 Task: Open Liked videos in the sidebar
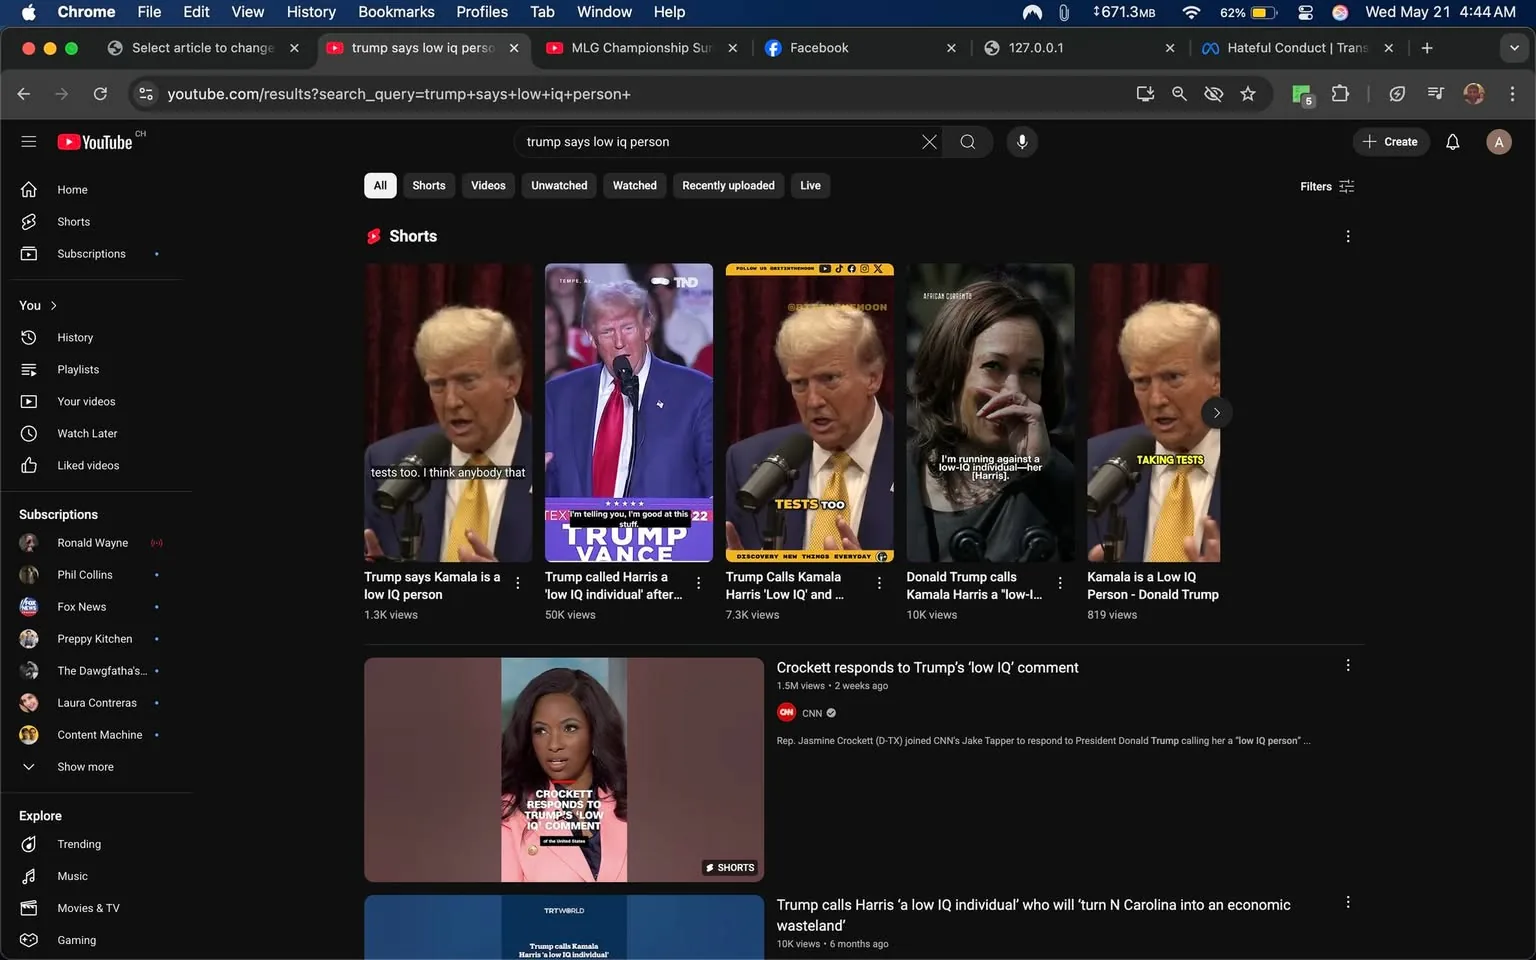point(88,465)
